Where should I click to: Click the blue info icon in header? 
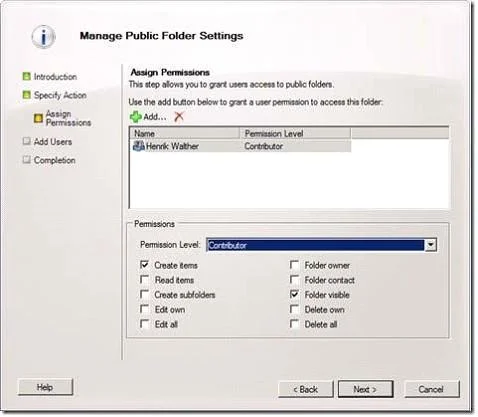43,37
